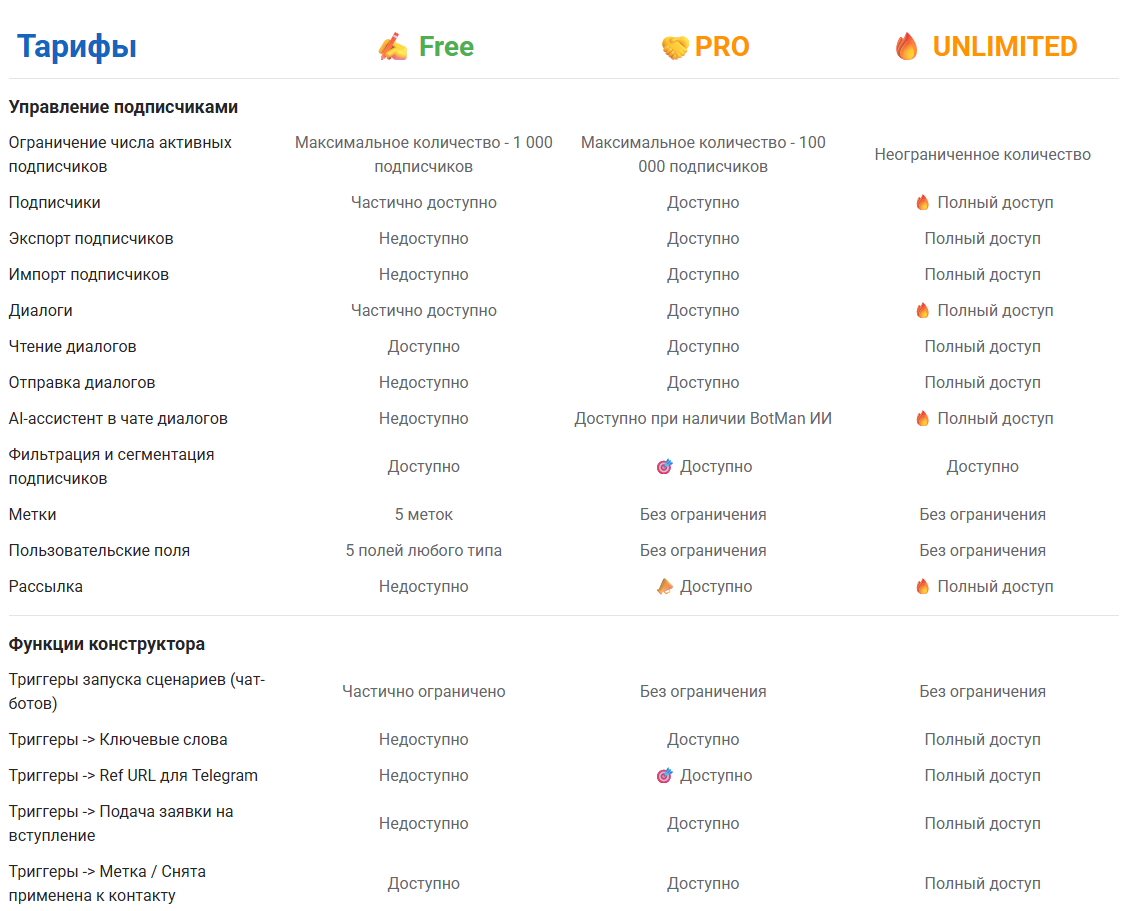
Task: Click fire icon in Диалоги row
Action: pos(923,311)
